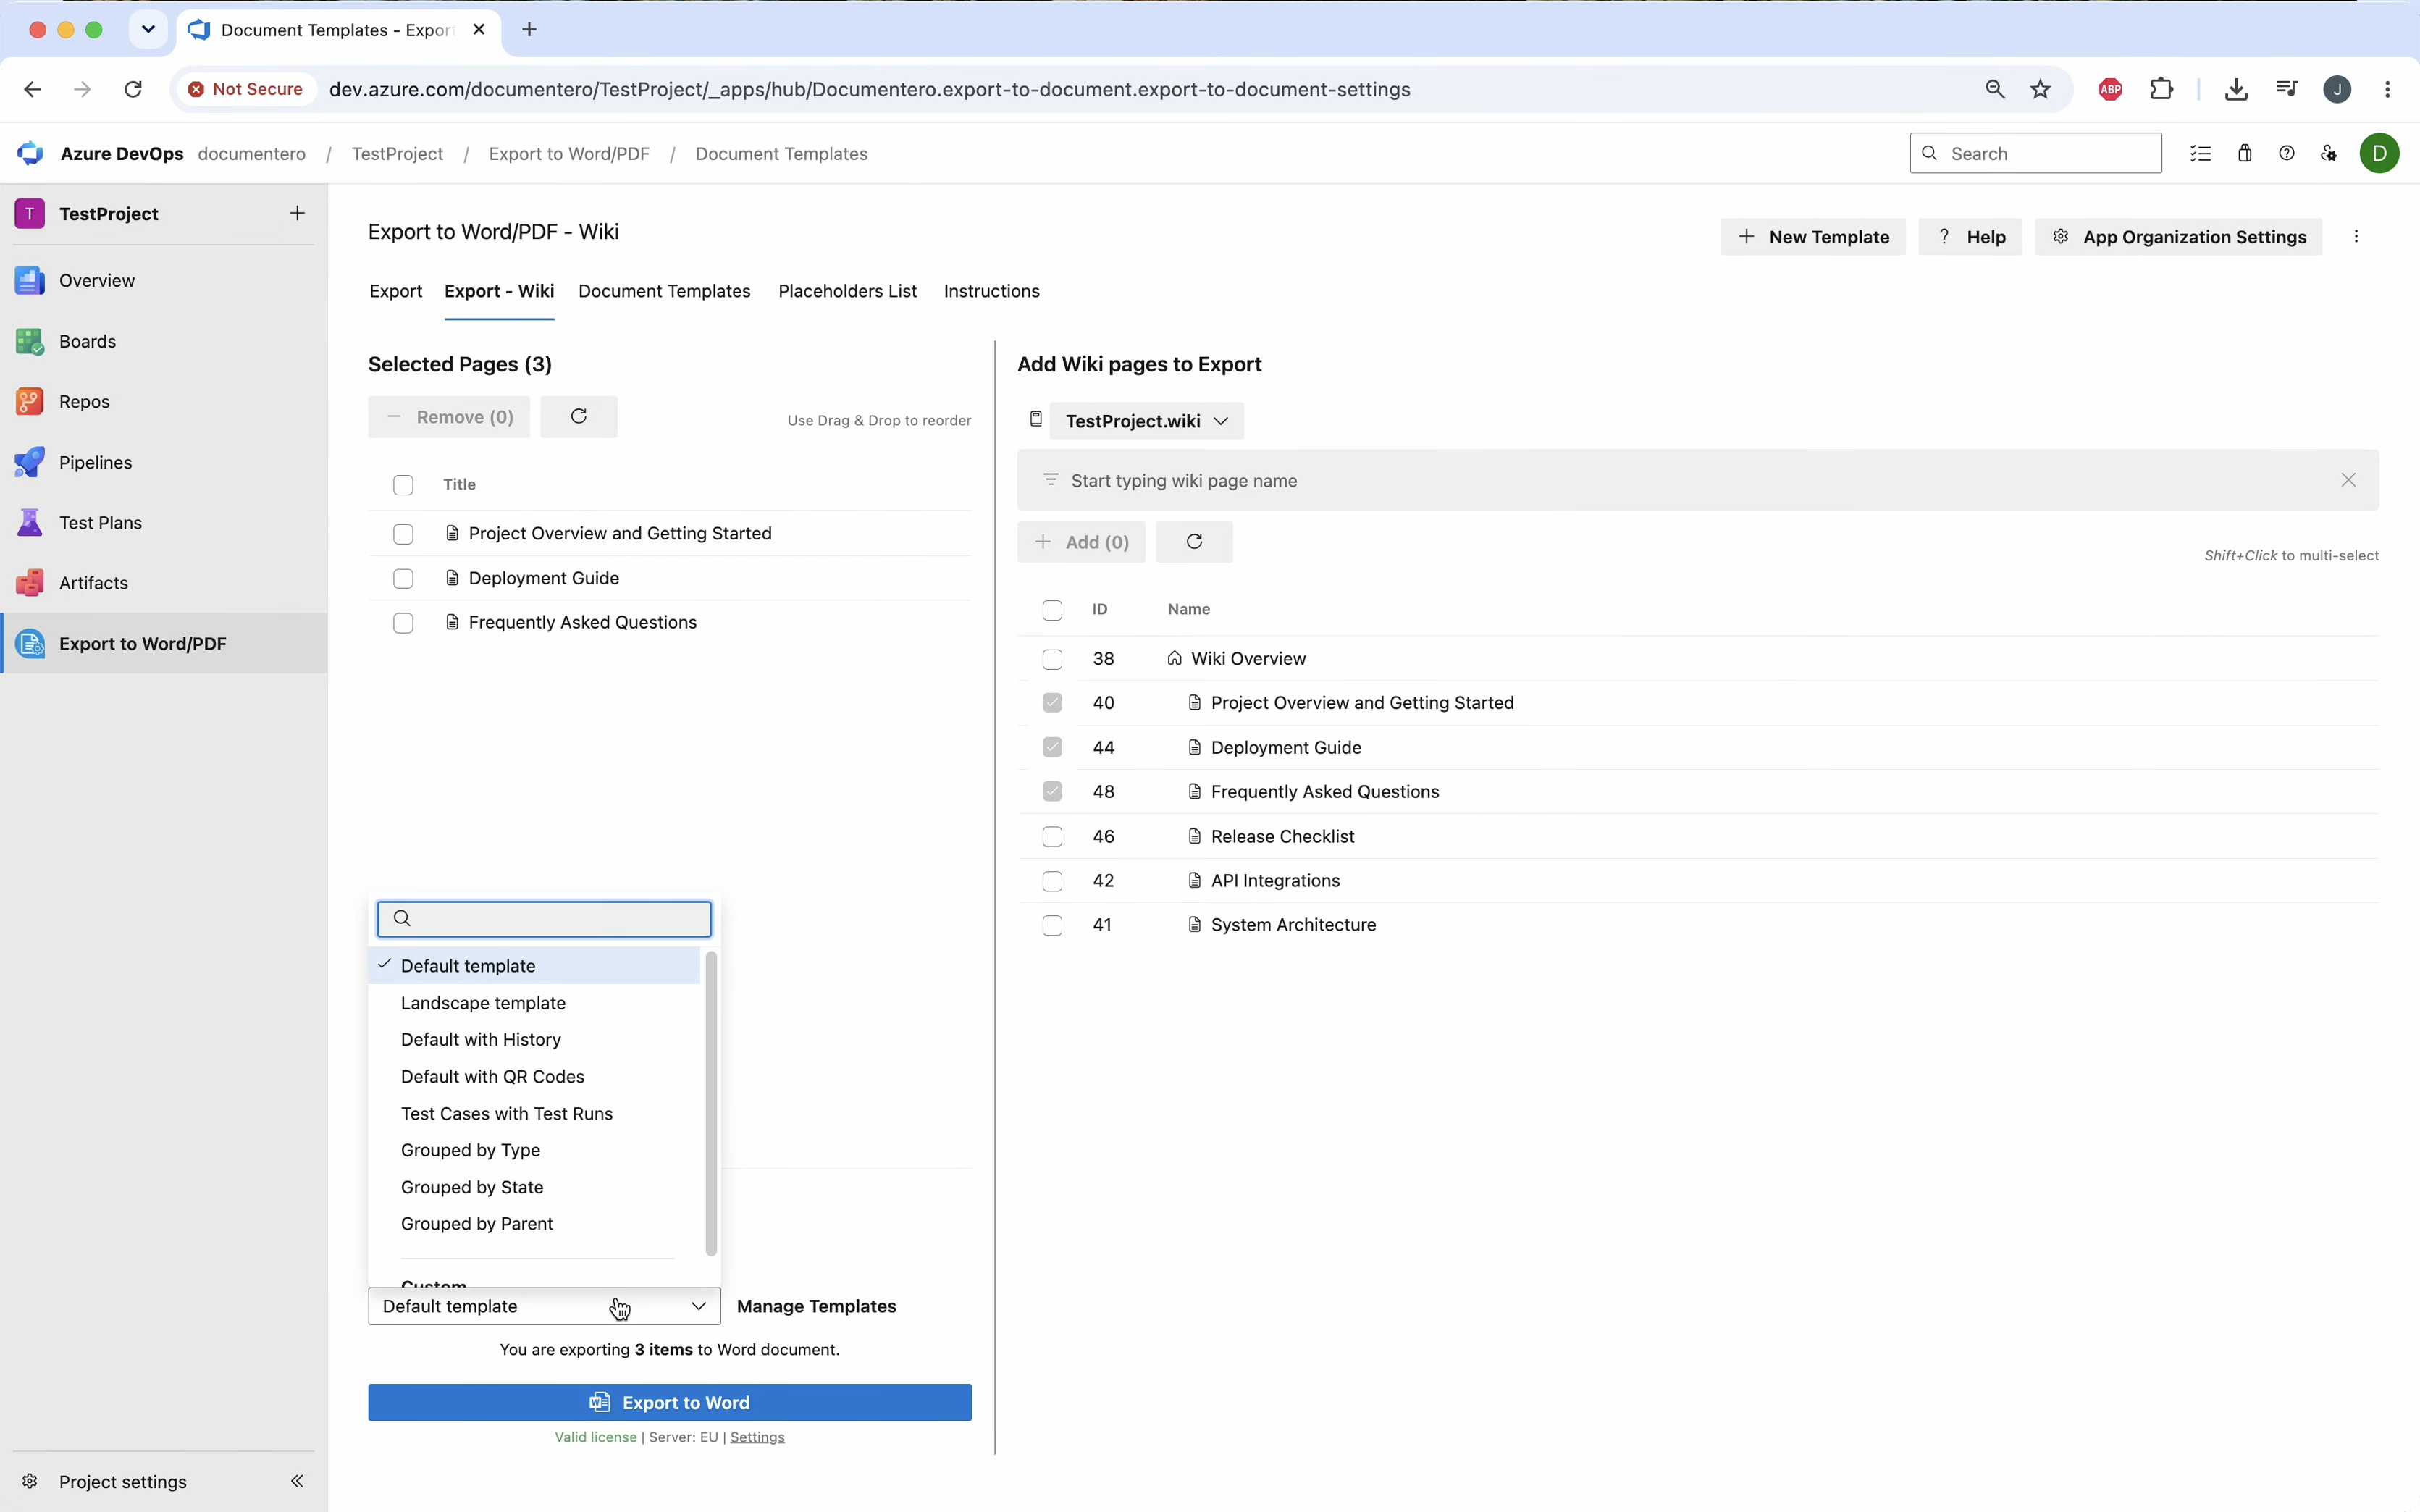
Task: Switch to the Export - Wiki tab
Action: 499,291
